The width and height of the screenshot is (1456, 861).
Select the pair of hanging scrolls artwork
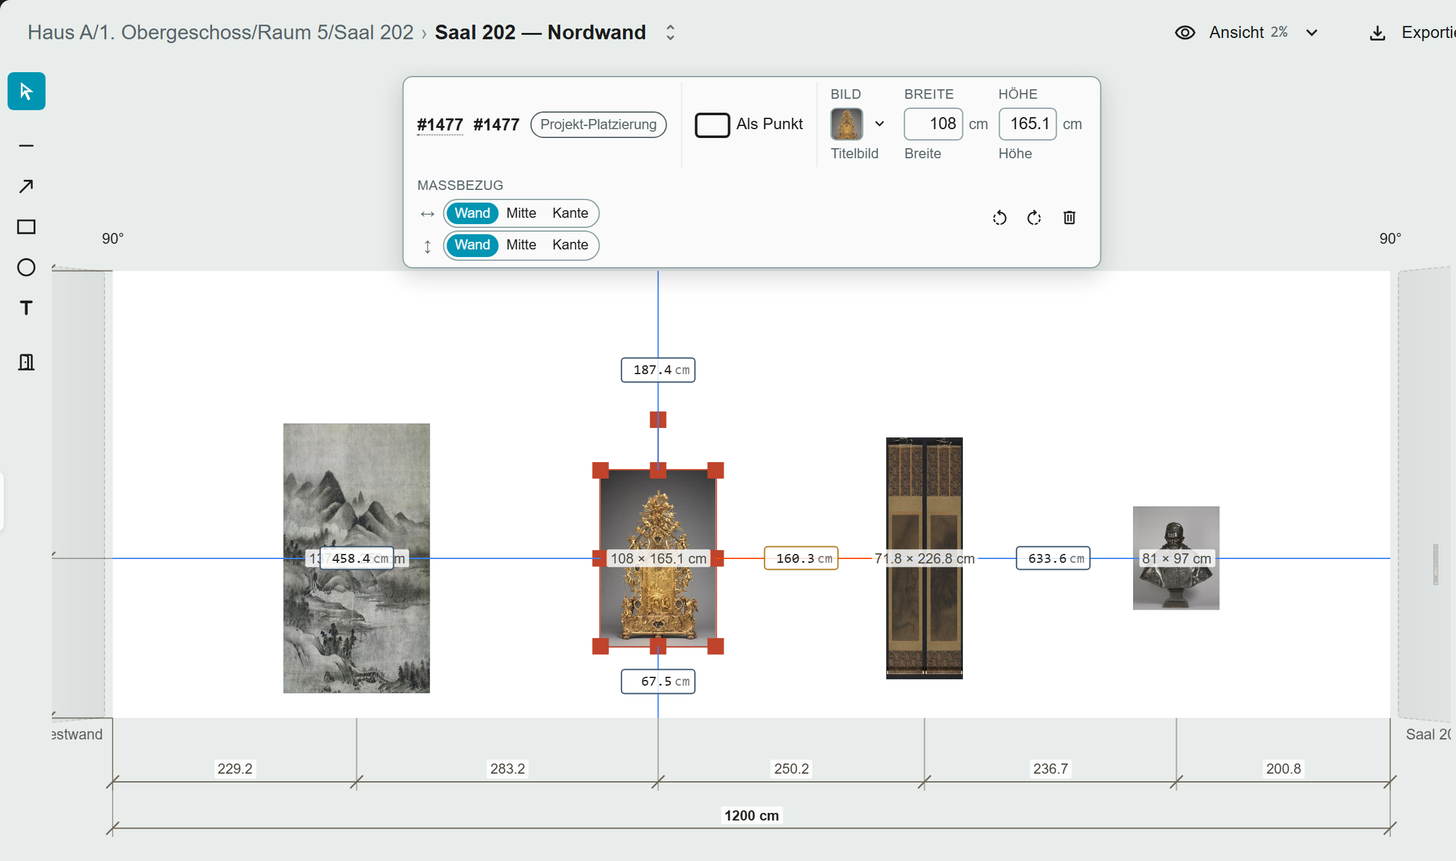tap(924, 558)
